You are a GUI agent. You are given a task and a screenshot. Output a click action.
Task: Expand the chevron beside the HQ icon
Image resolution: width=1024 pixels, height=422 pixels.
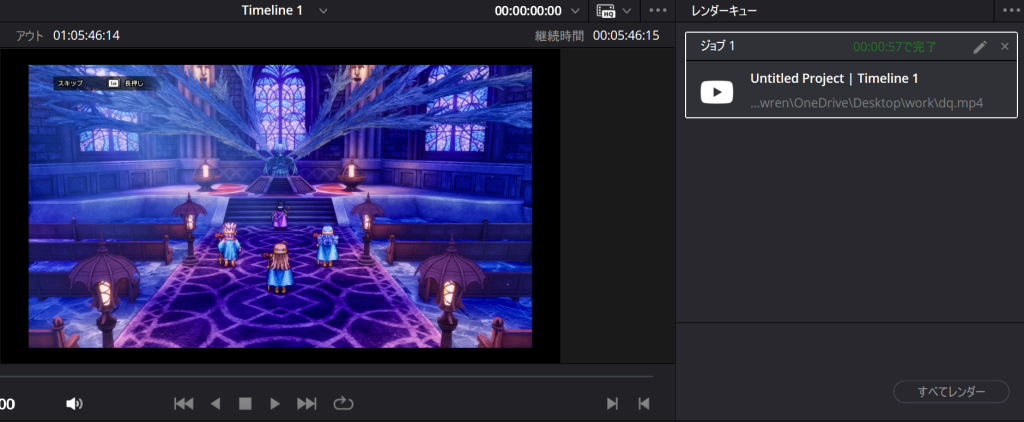(627, 11)
